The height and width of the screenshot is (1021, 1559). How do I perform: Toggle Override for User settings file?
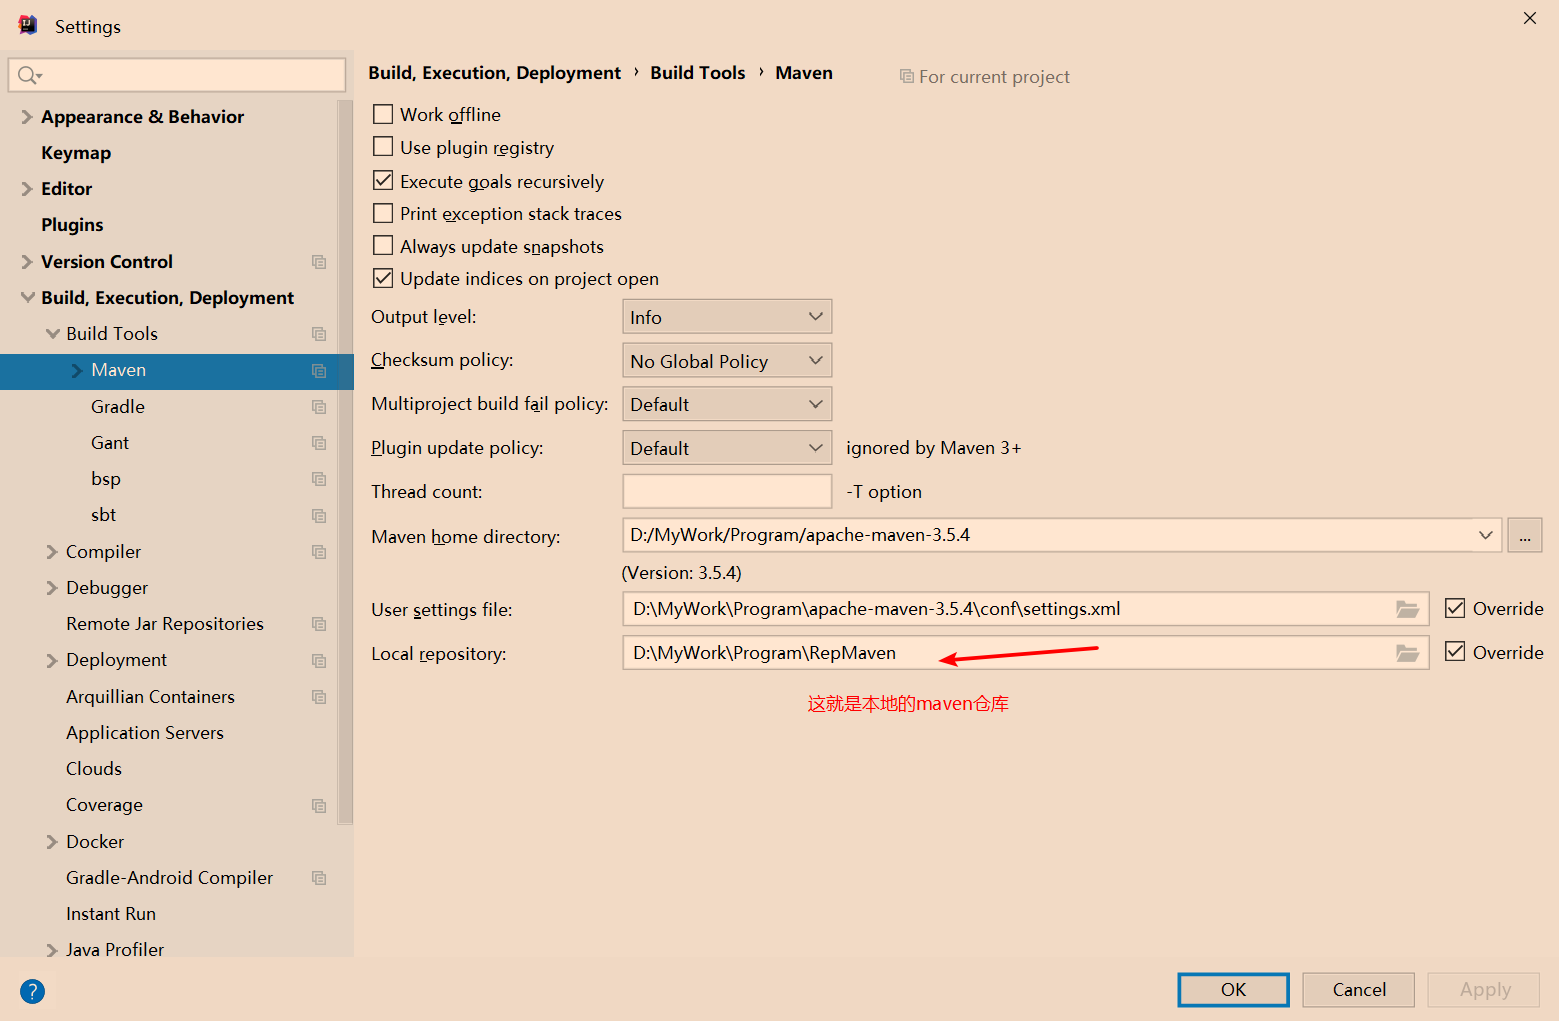[x=1455, y=608]
